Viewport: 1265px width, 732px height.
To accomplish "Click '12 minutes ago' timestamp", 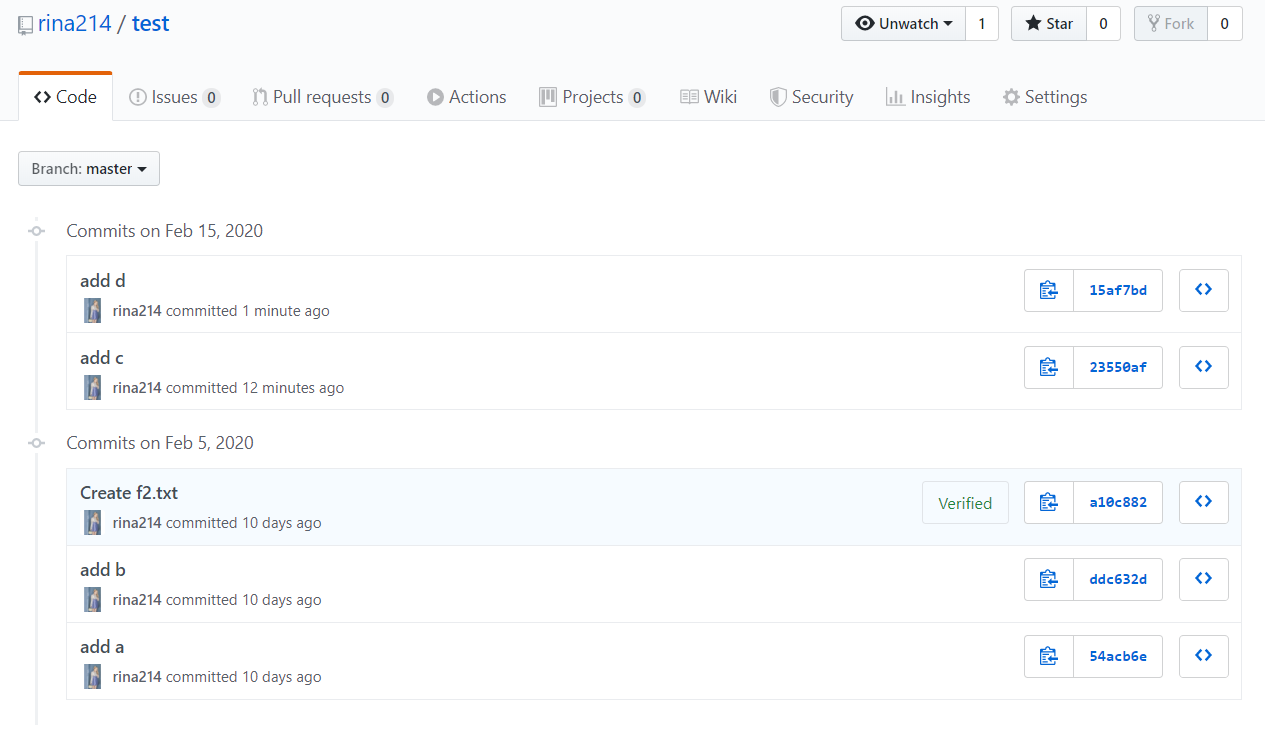I will coord(293,388).
